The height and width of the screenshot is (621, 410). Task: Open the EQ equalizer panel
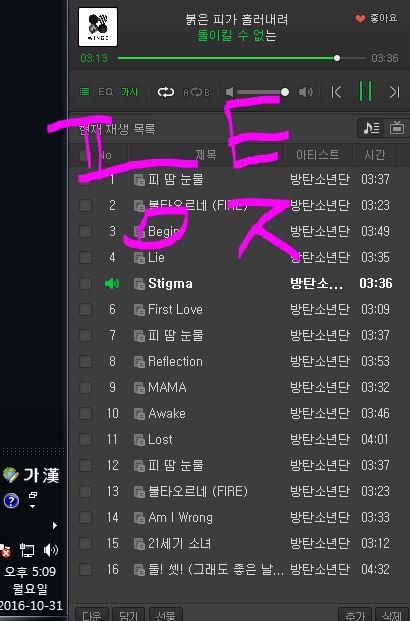105,92
